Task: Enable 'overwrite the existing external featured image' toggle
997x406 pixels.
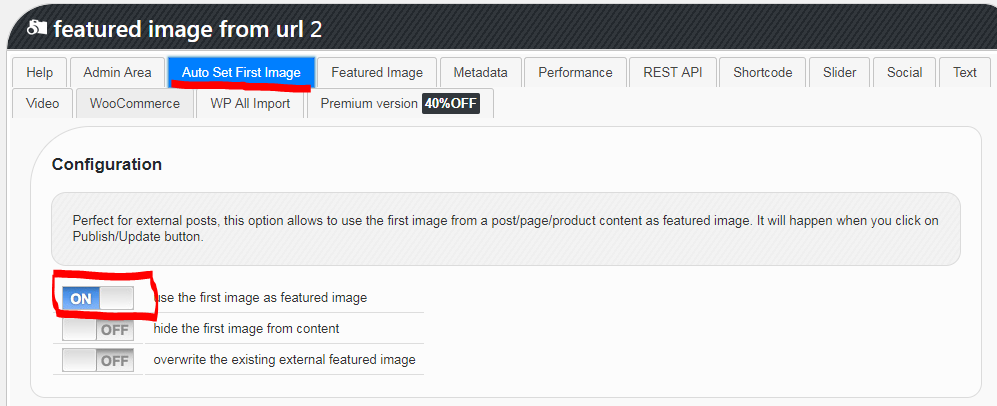Action: (x=98, y=360)
